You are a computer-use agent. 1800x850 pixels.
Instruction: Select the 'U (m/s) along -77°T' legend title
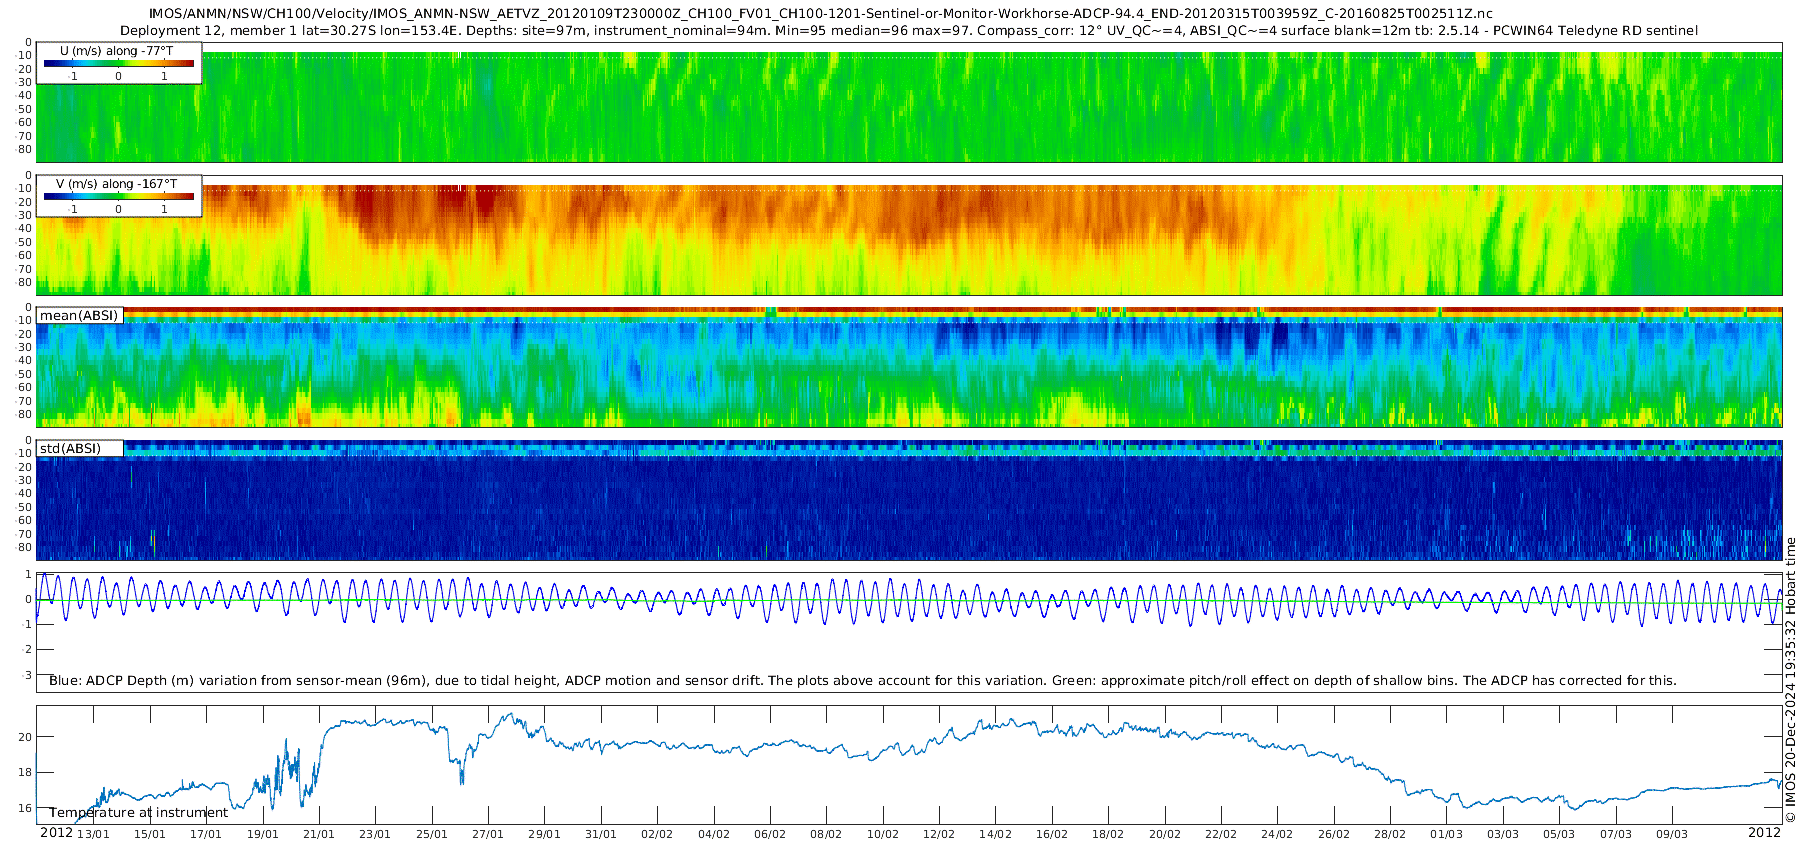[116, 50]
